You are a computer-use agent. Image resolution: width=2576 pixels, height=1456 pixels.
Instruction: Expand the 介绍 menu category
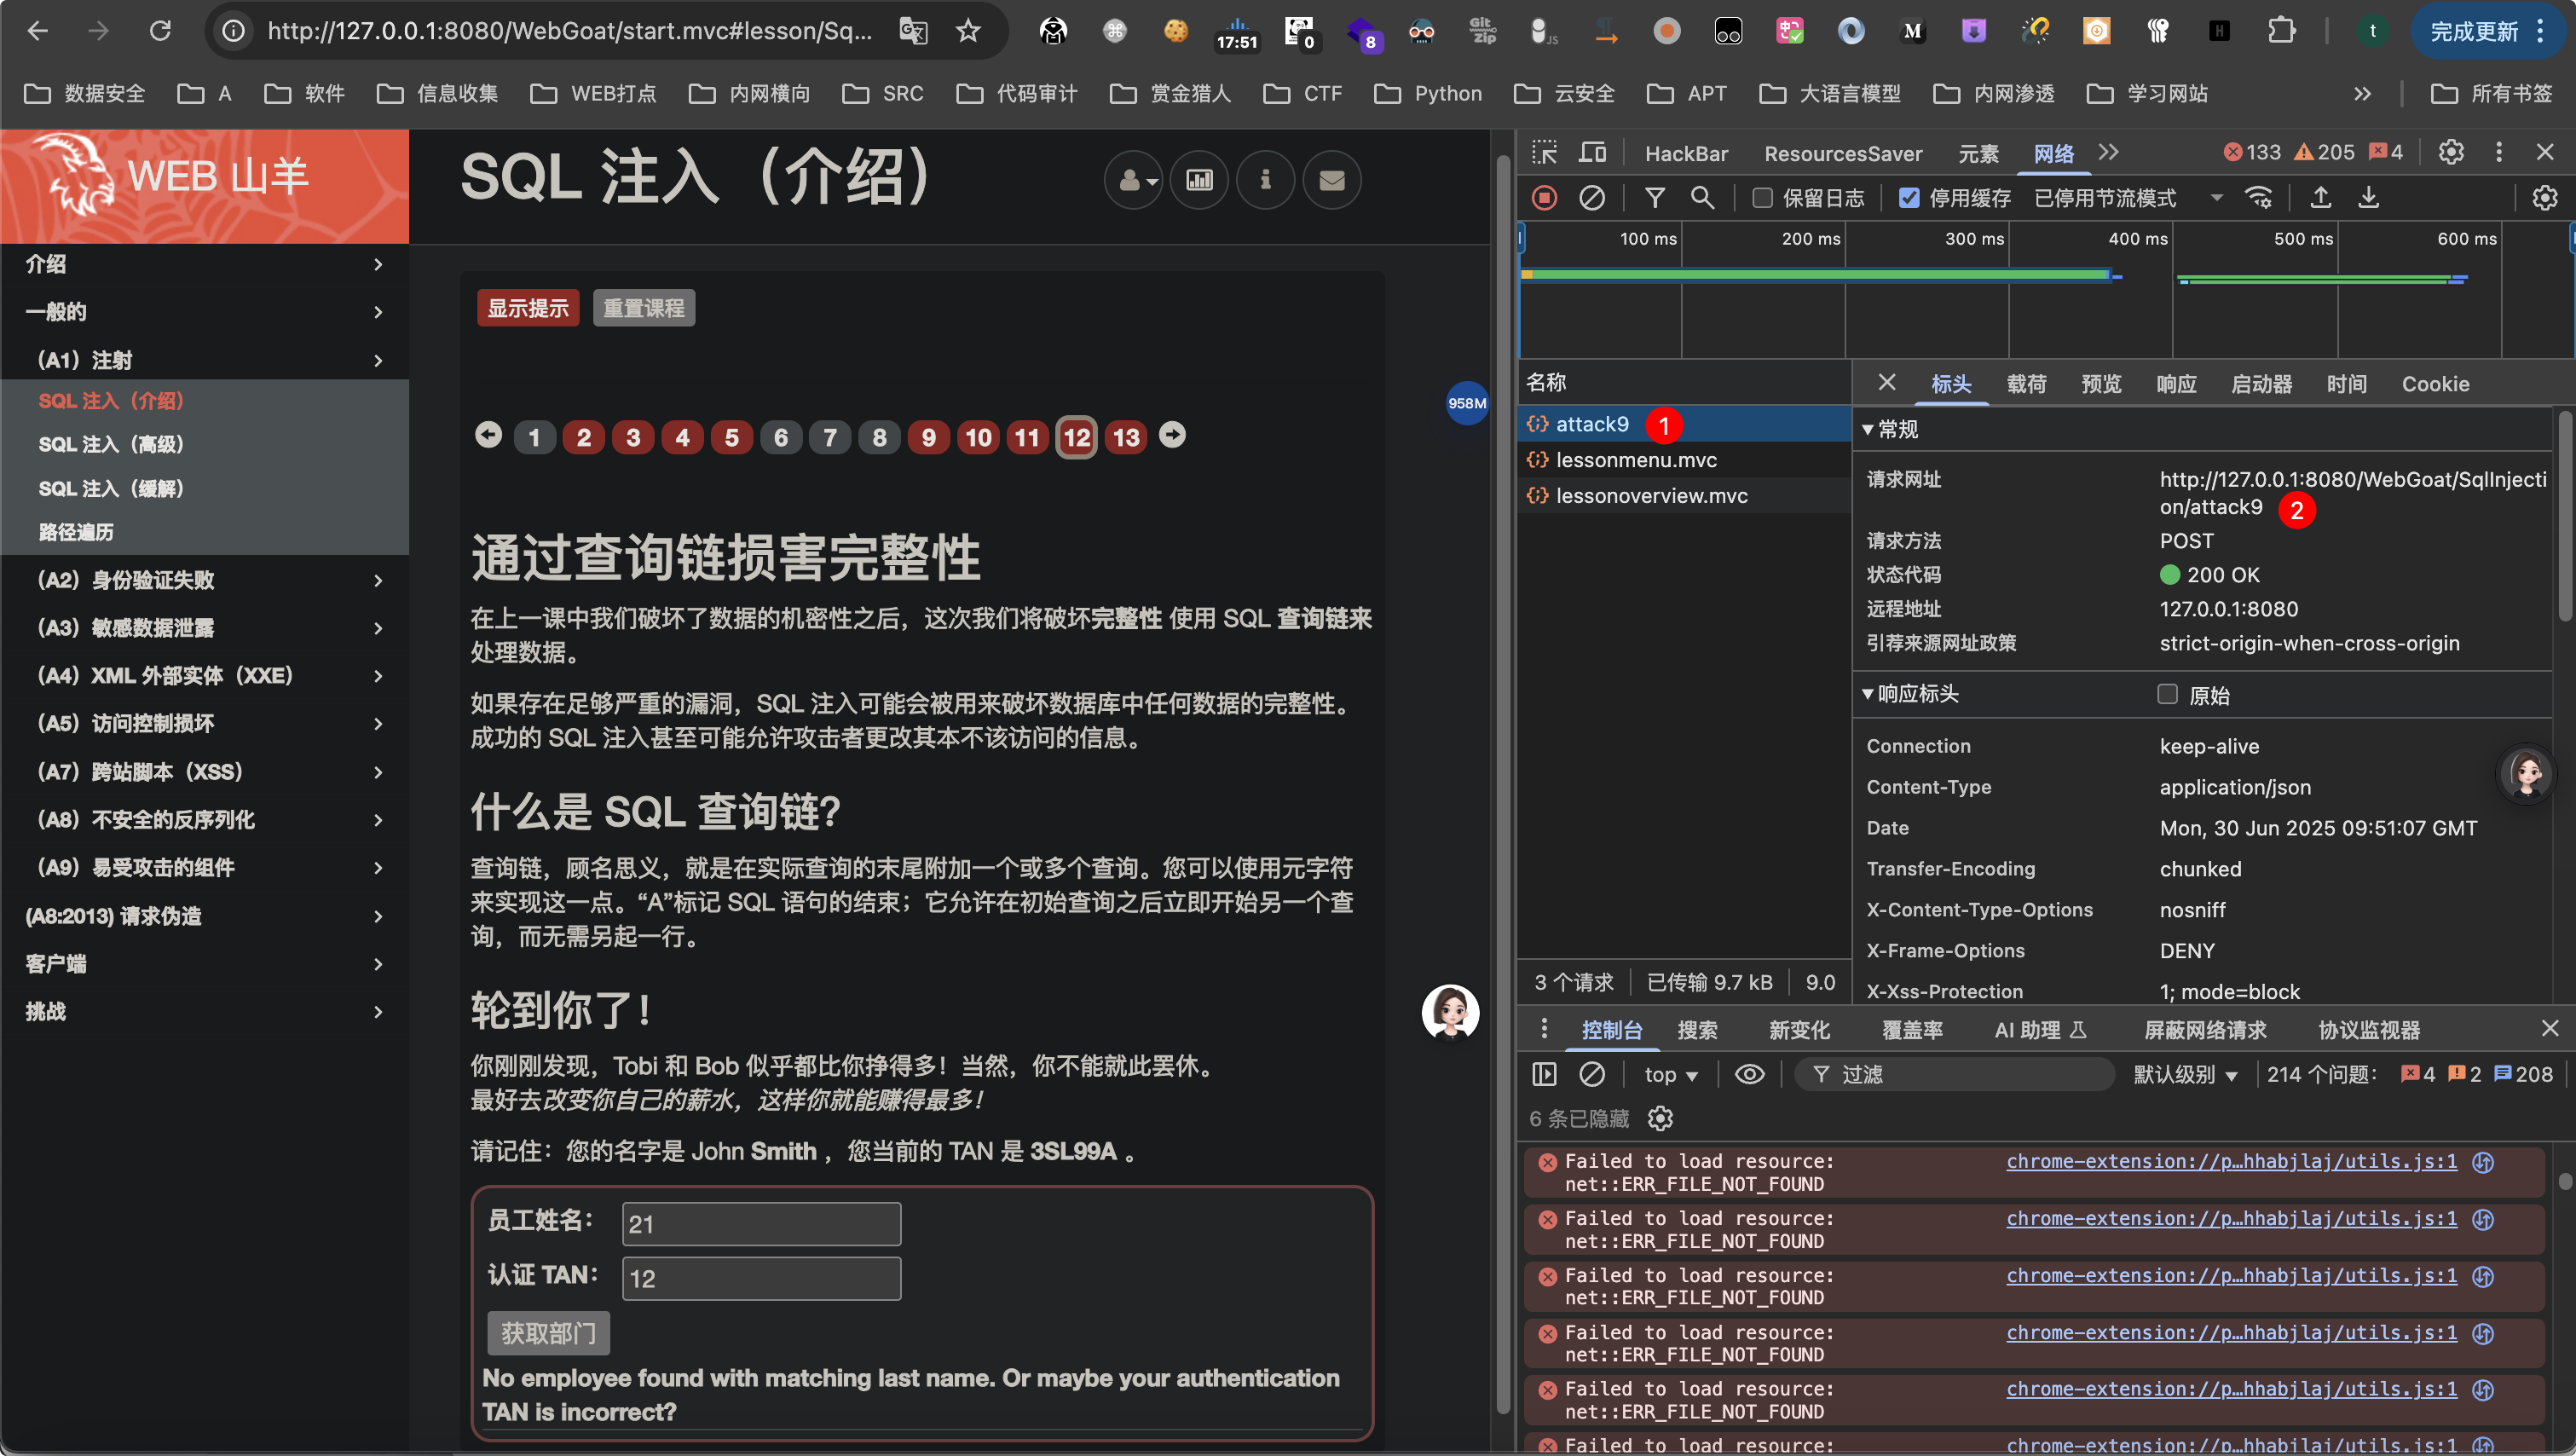204,264
